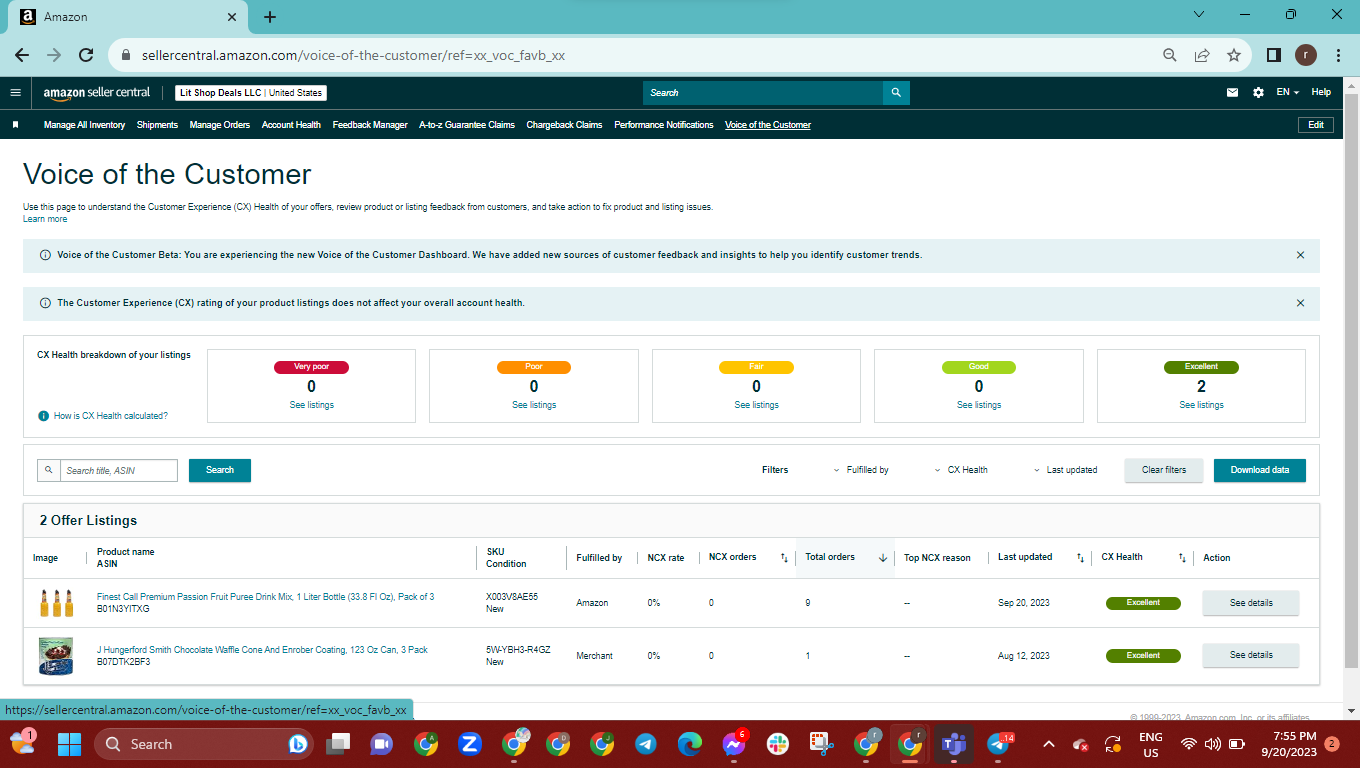Open Messenger from the taskbar
This screenshot has height=768, width=1360.
[x=734, y=744]
